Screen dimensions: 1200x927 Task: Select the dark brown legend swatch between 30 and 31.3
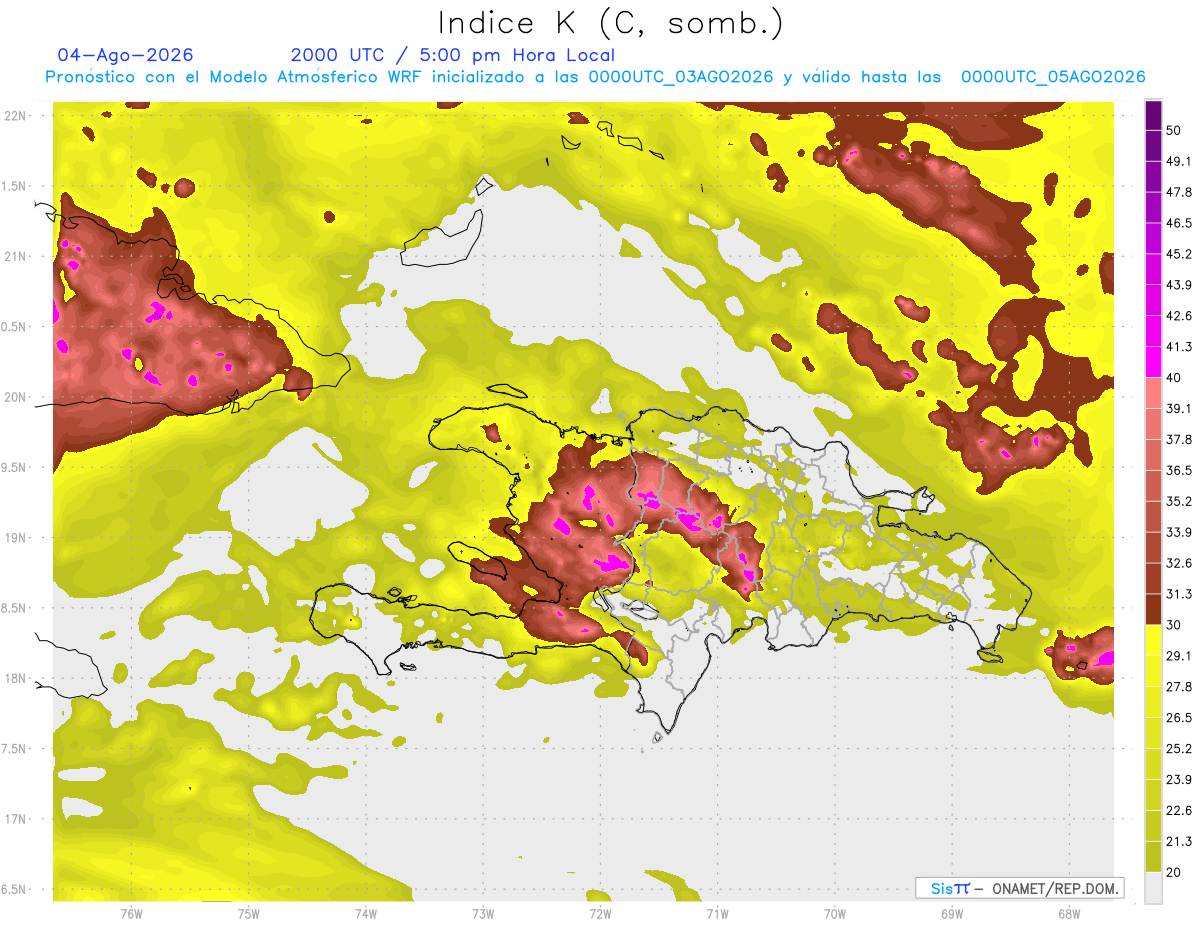click(1153, 609)
